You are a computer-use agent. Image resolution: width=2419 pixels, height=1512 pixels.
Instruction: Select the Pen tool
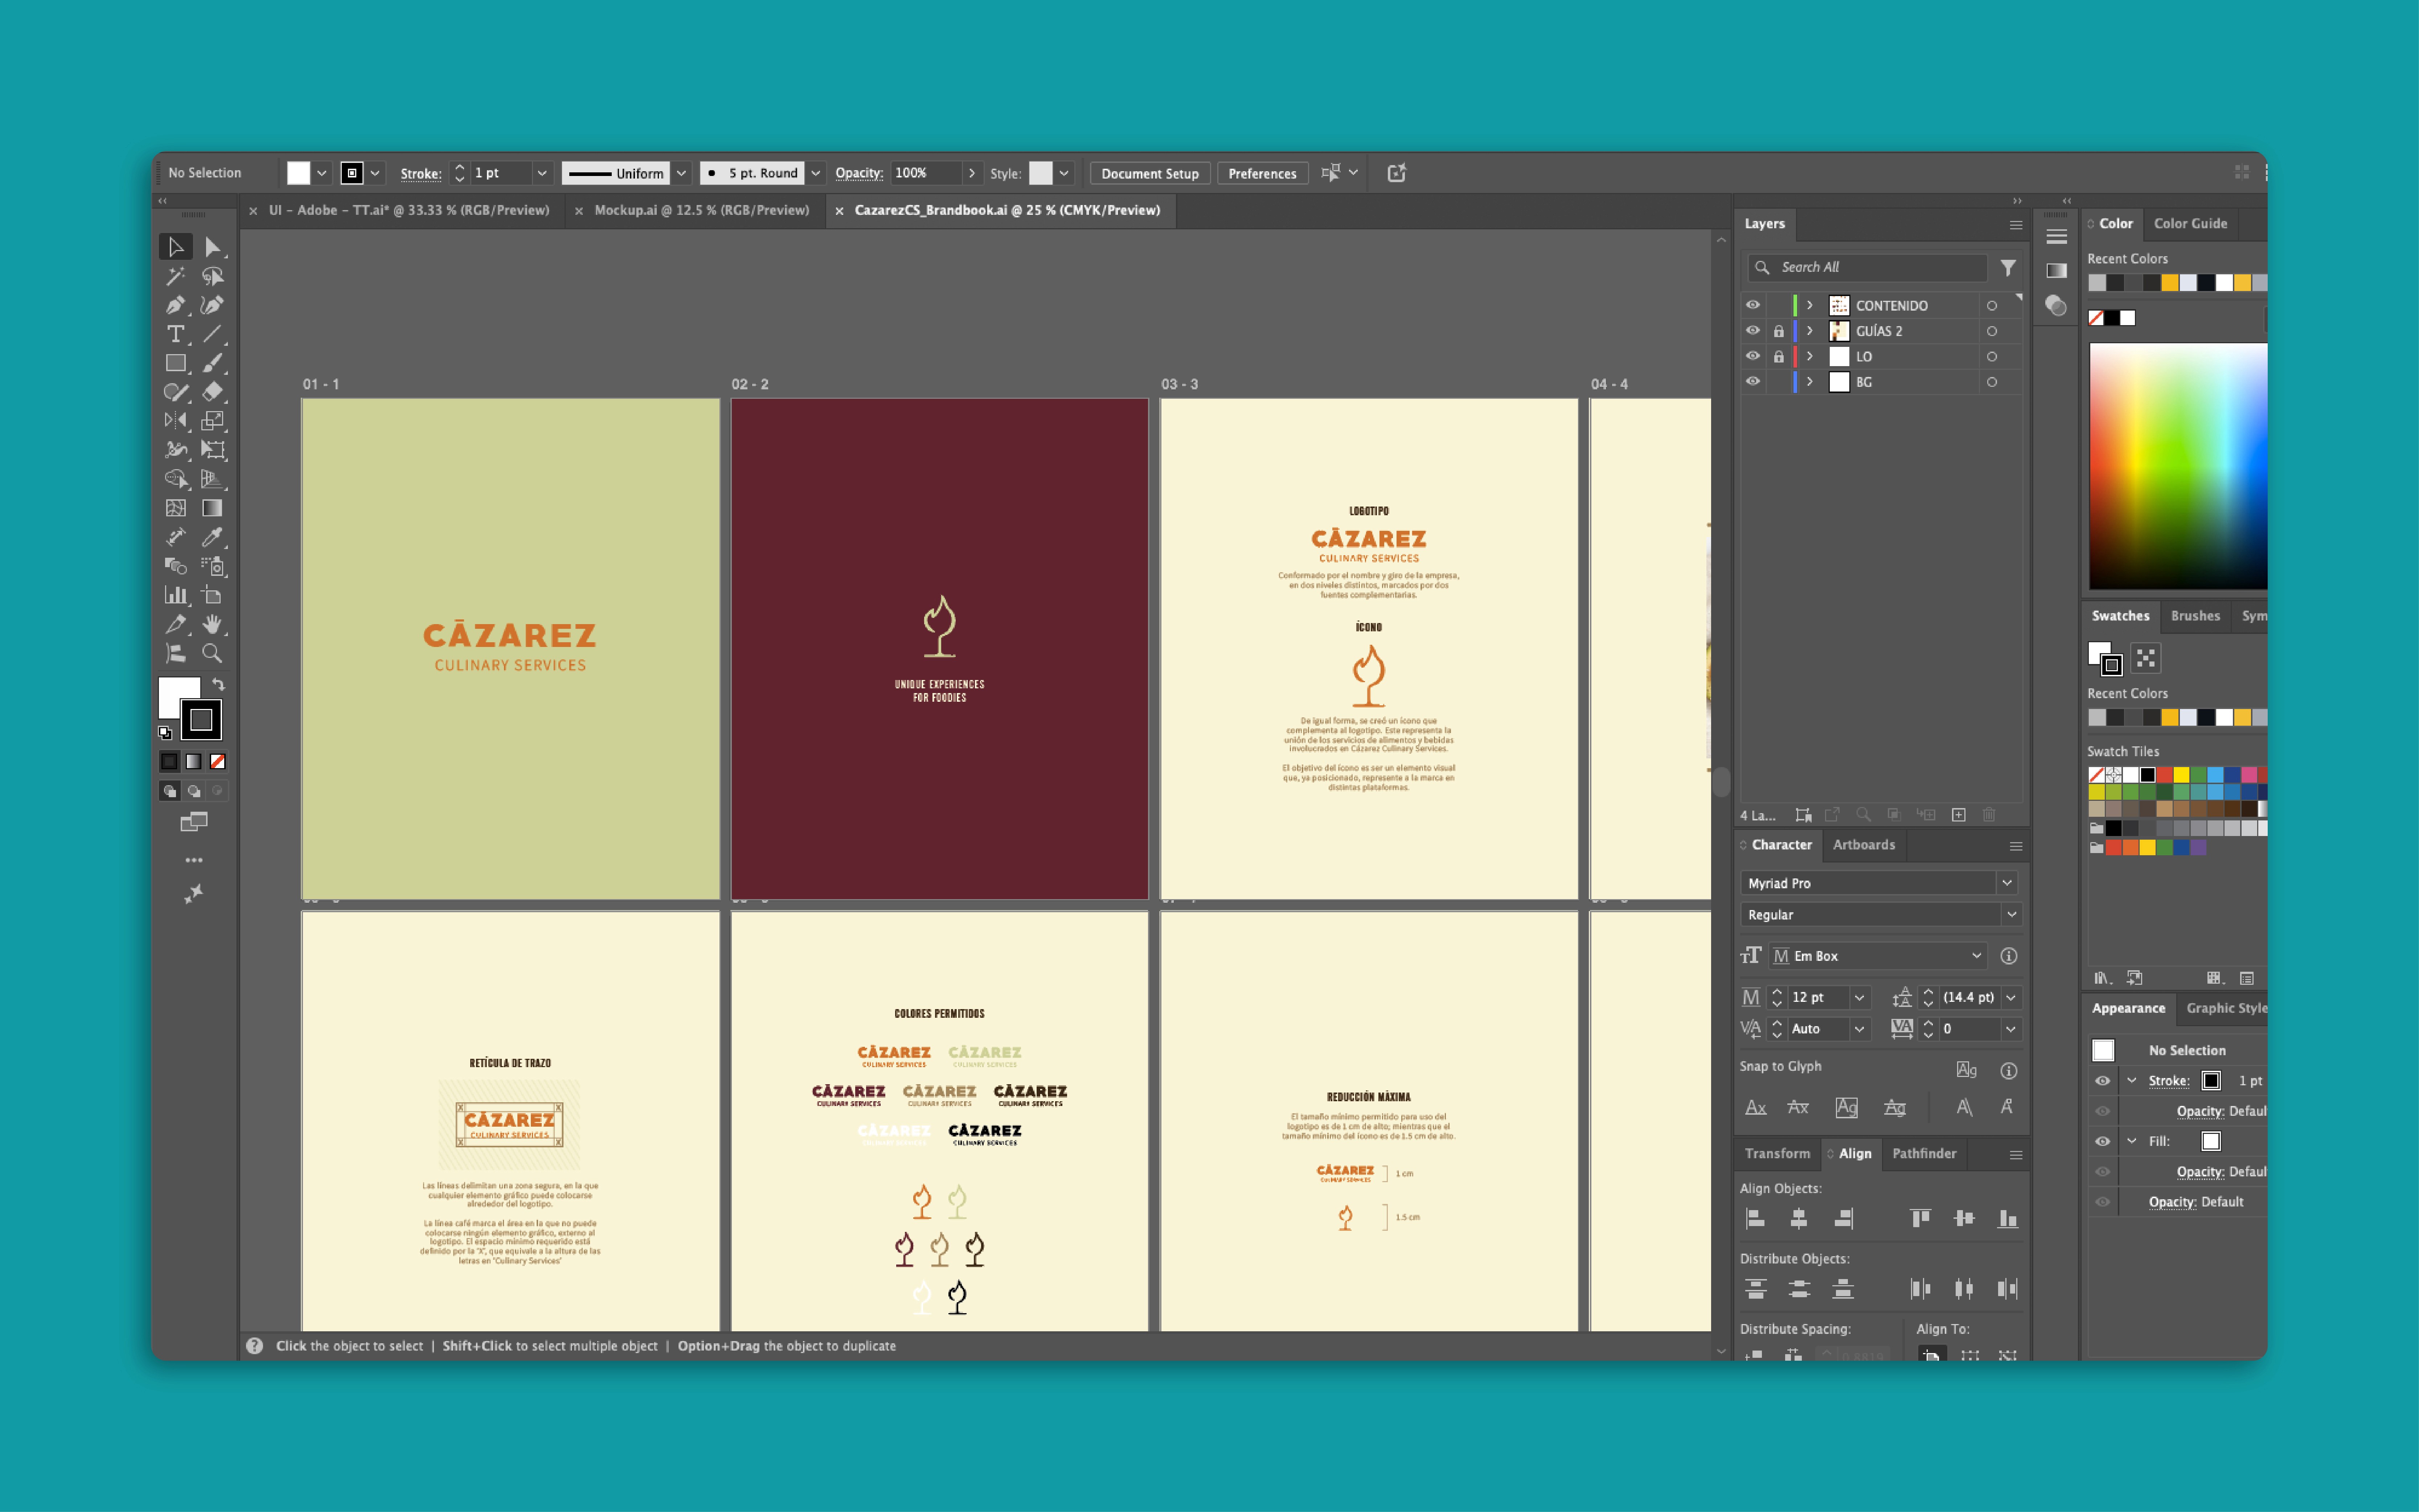[175, 305]
